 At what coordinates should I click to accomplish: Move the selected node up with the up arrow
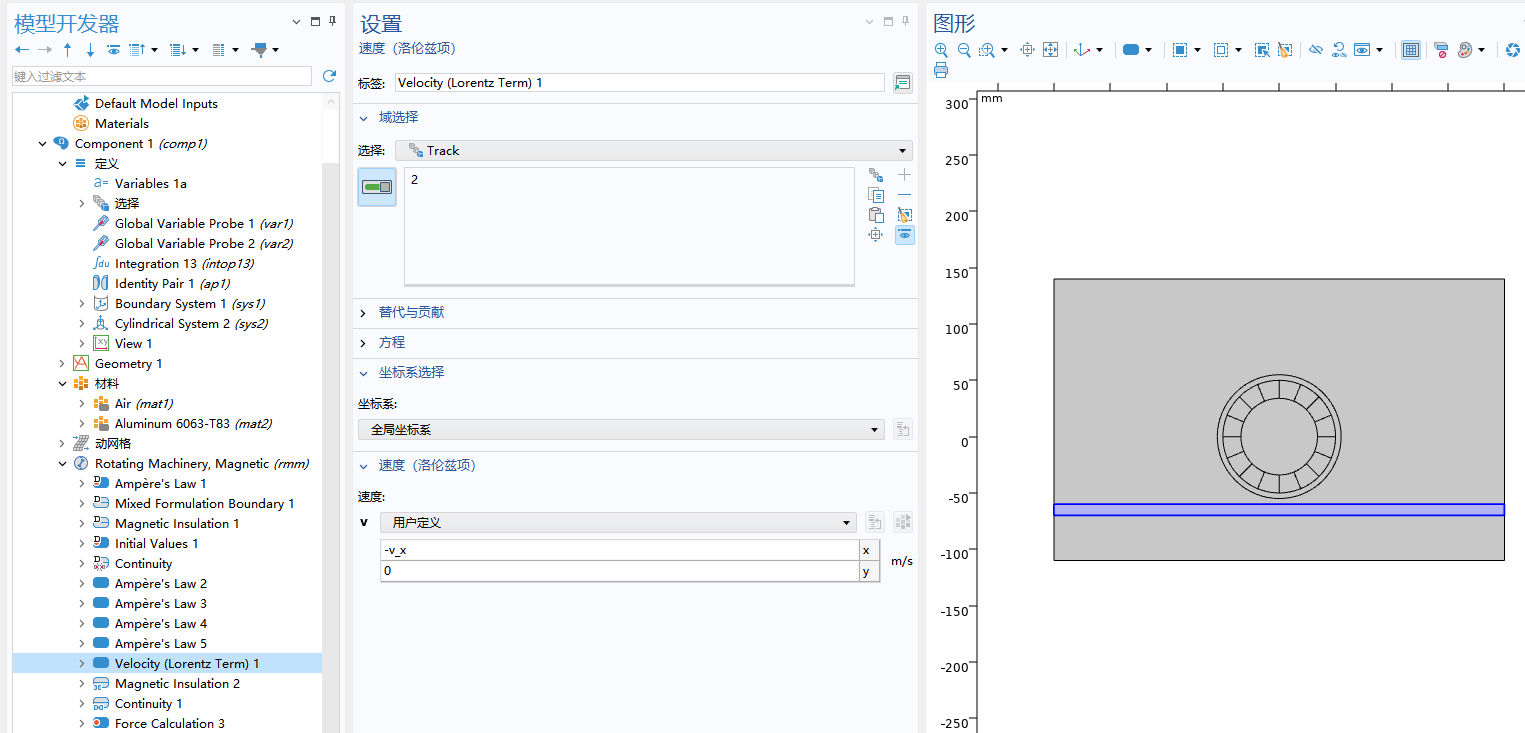(x=67, y=49)
